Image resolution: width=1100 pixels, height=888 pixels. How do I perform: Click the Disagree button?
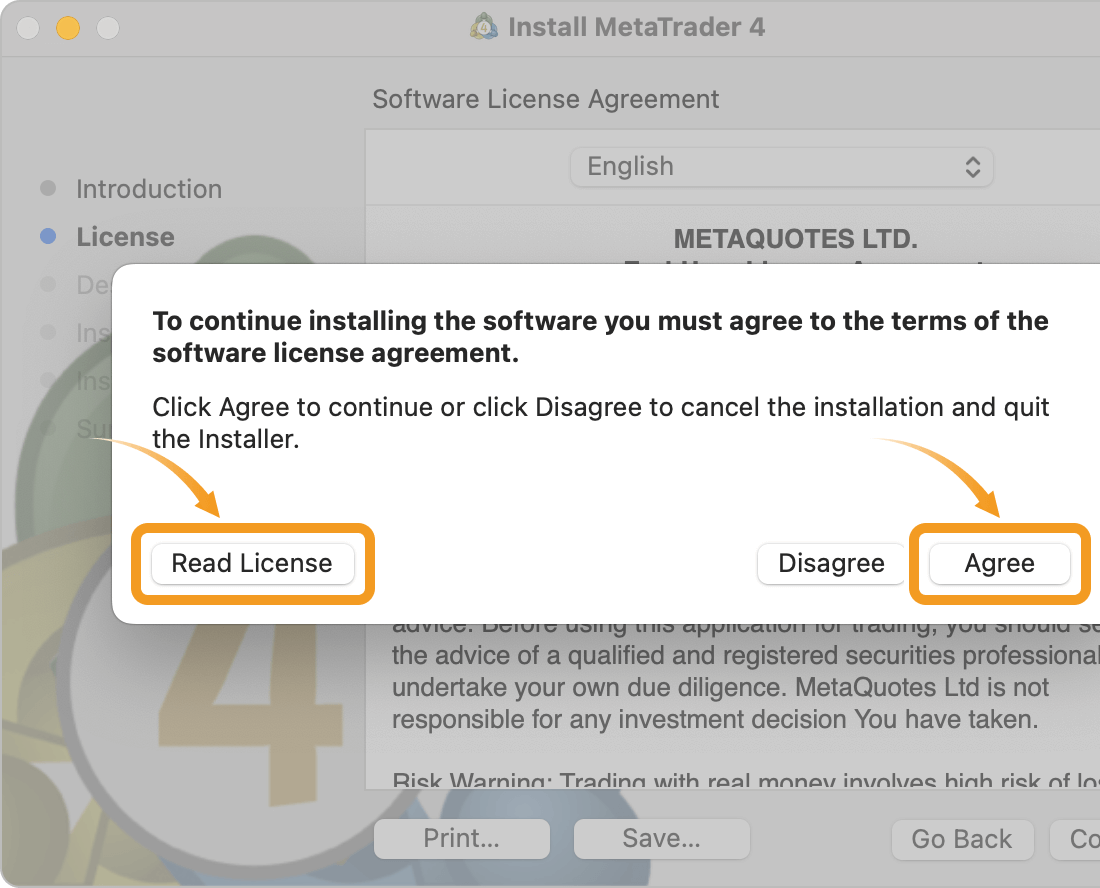tap(831, 563)
